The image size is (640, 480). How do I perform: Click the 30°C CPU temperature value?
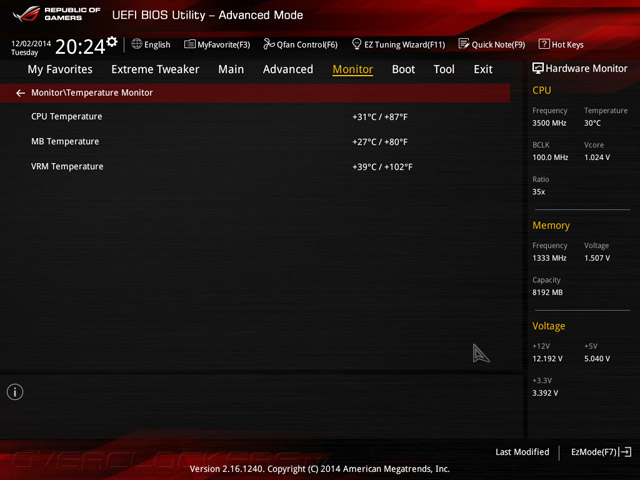(x=592, y=123)
